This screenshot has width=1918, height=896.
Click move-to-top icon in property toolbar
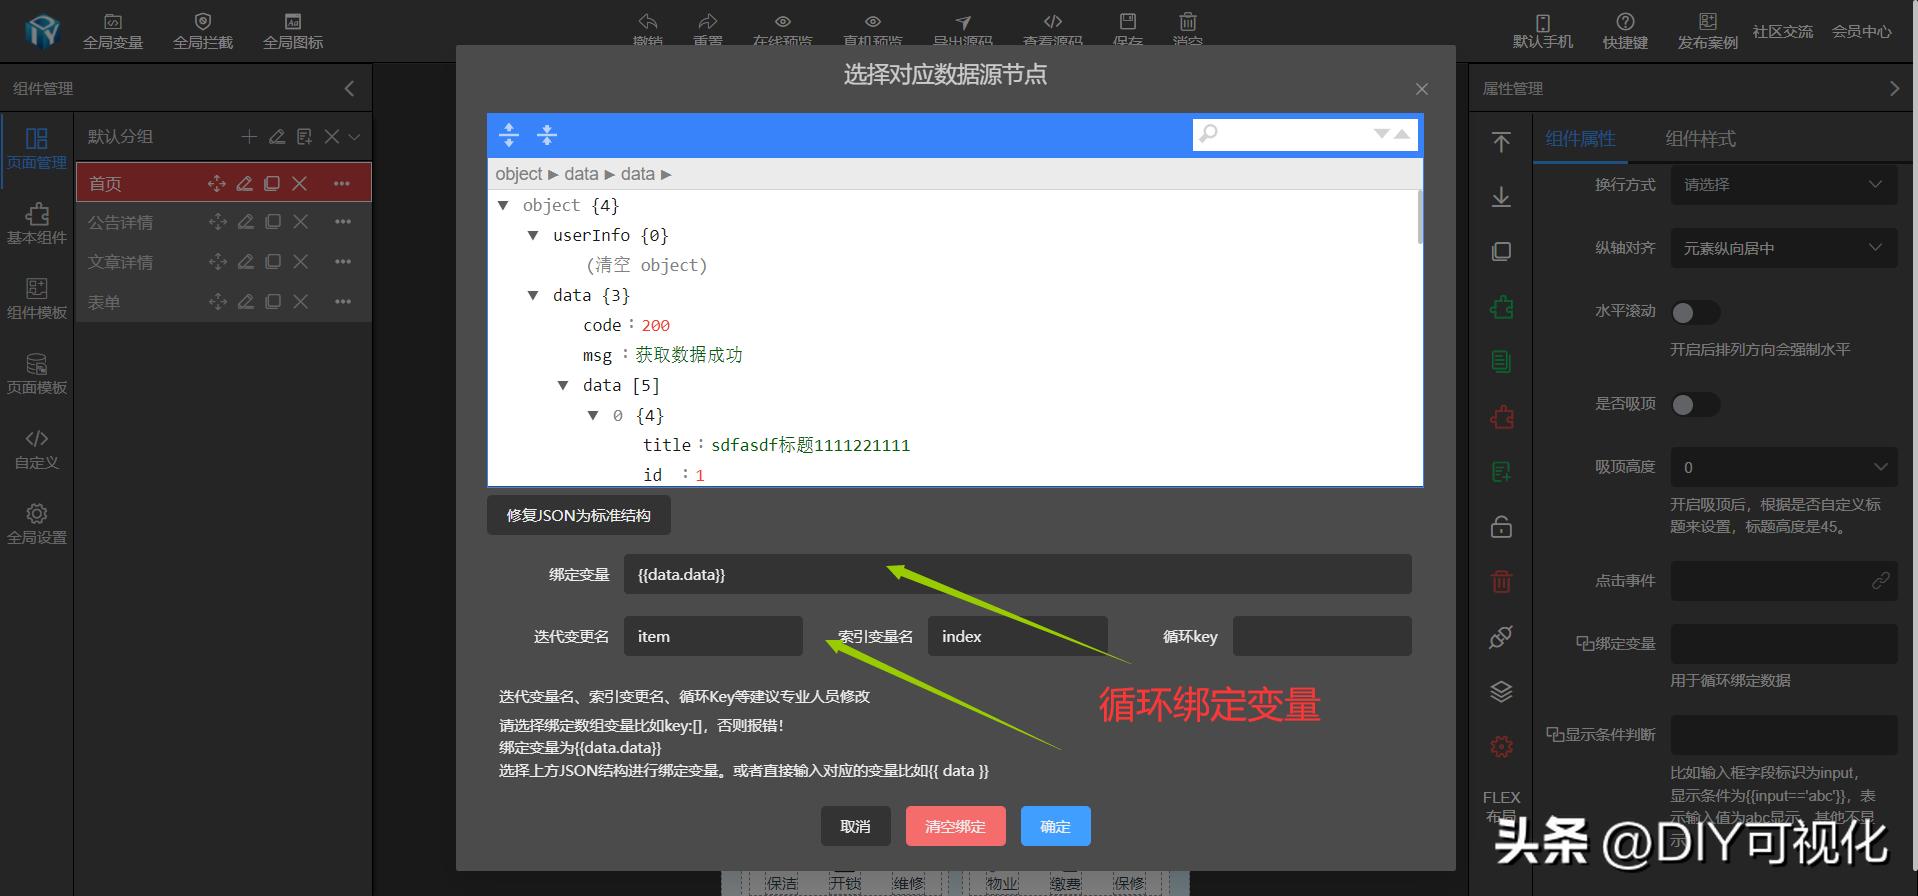[x=1501, y=142]
